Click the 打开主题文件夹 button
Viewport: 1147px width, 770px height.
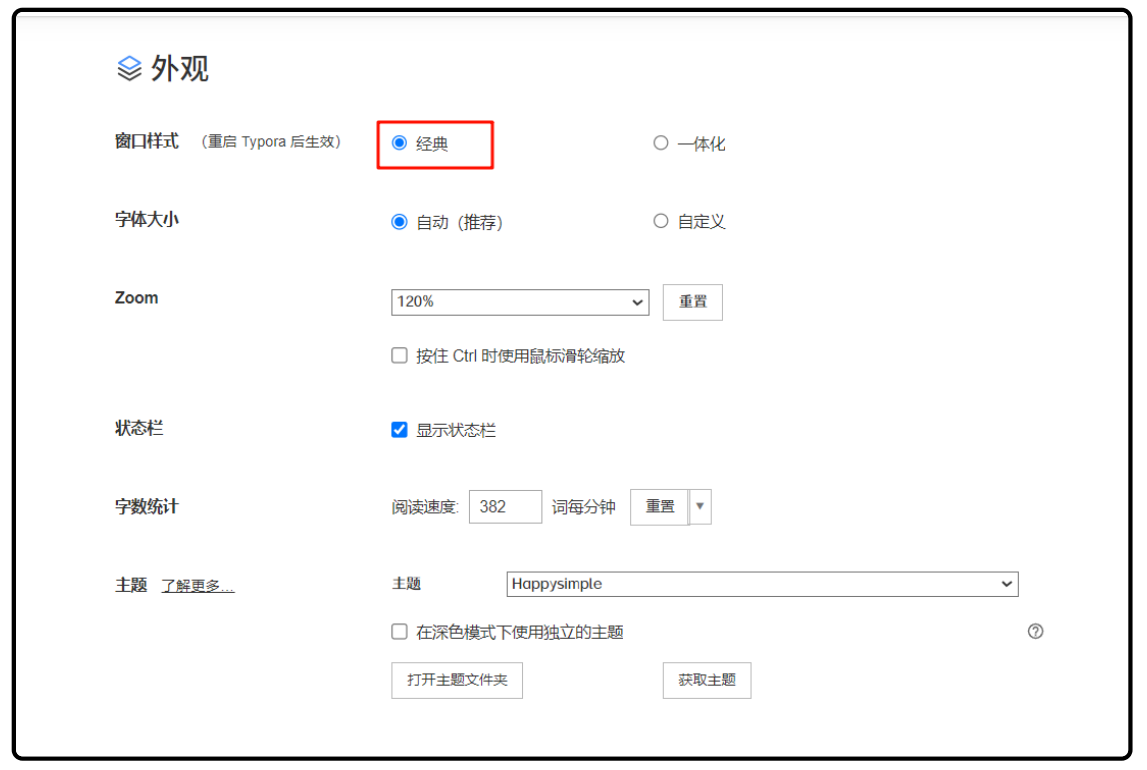pos(456,680)
